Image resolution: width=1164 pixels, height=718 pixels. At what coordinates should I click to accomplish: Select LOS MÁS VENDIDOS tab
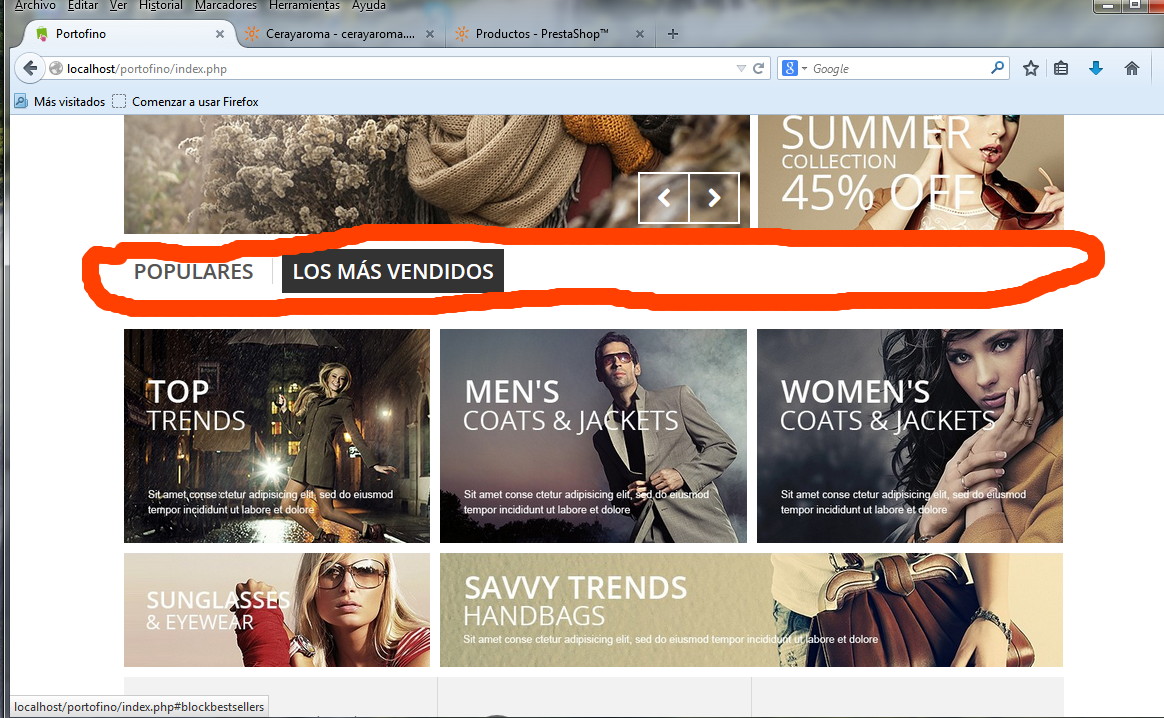[x=393, y=271]
